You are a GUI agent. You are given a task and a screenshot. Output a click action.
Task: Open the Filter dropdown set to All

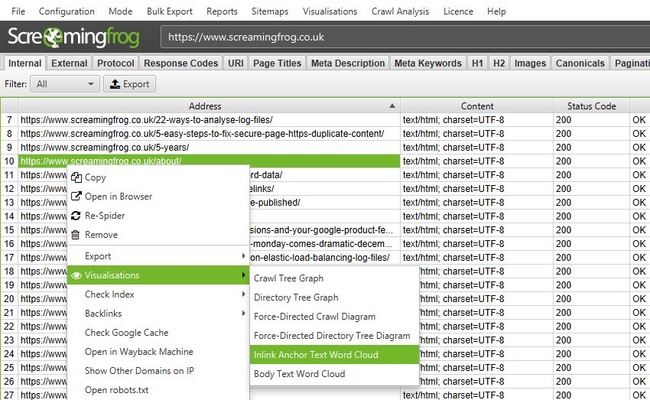coord(66,84)
